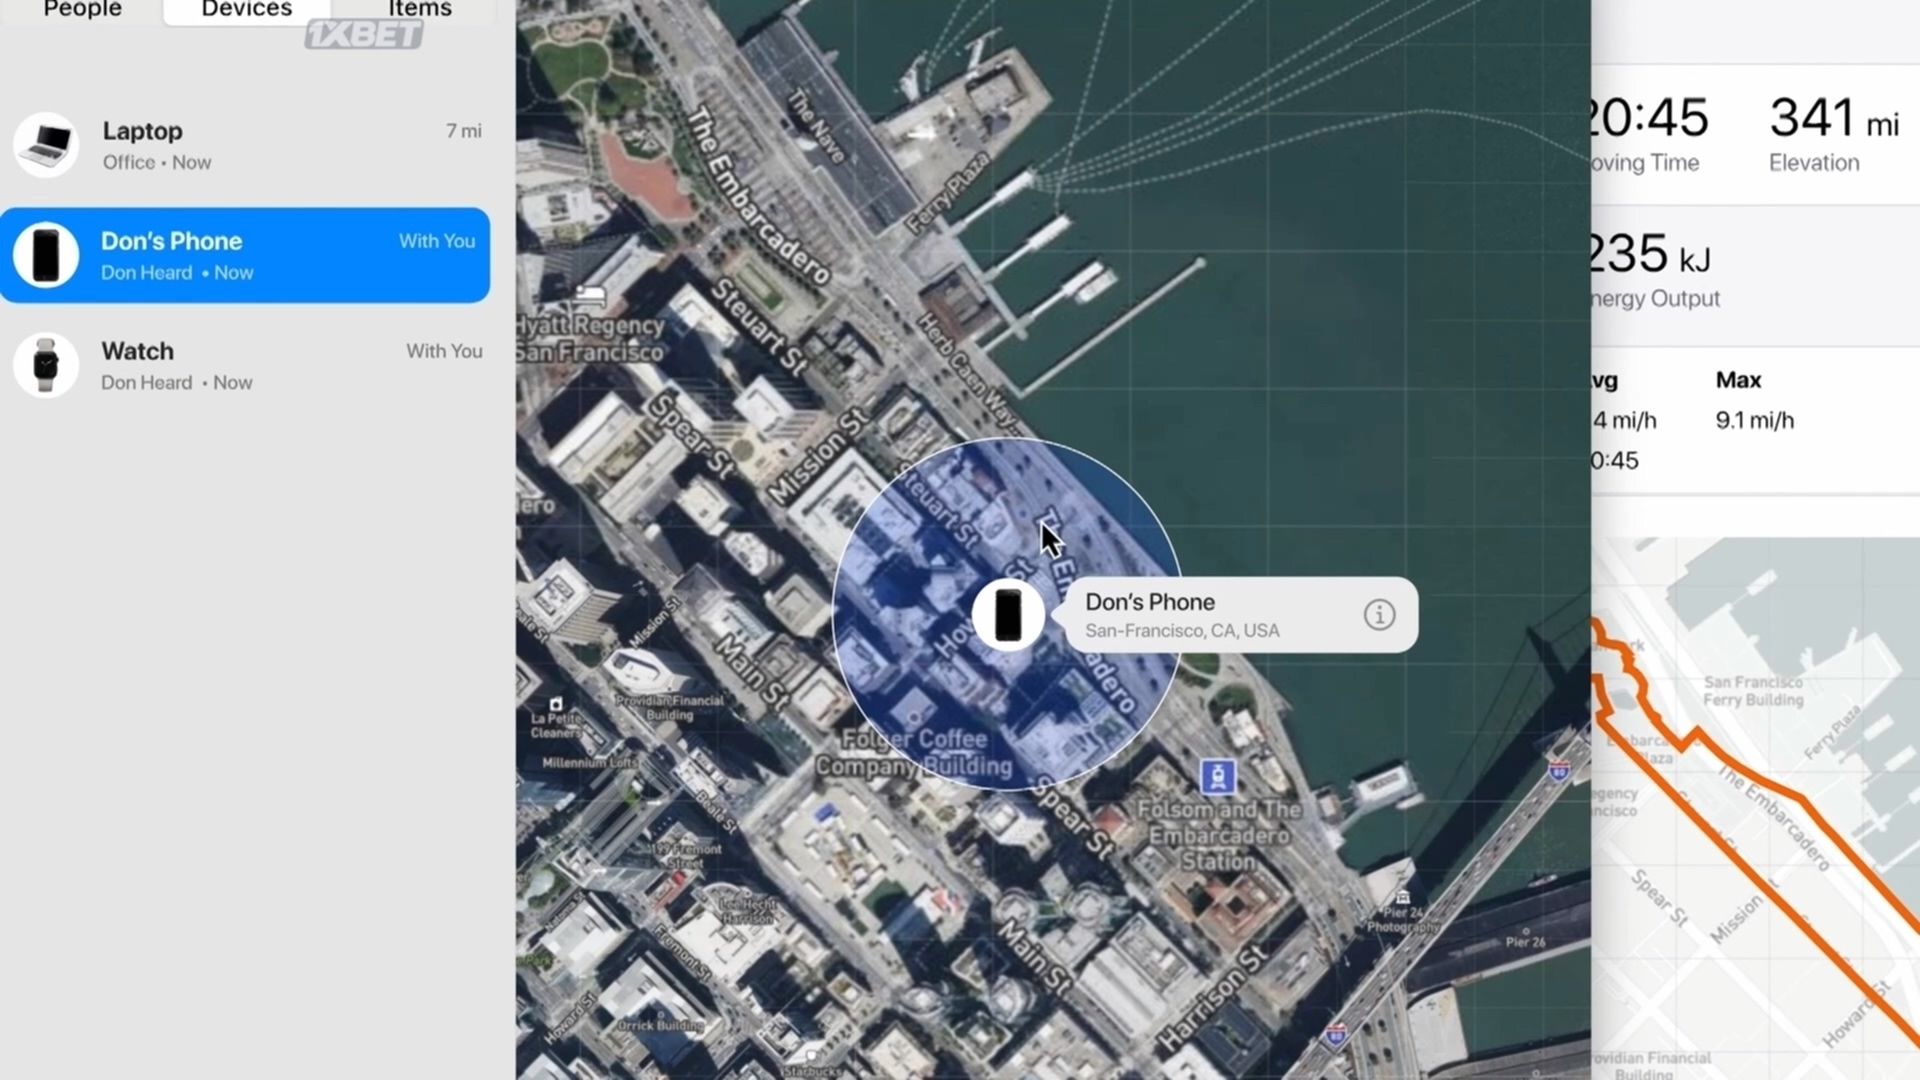Image resolution: width=1920 pixels, height=1080 pixels.
Task: Select the Laptop row in the device list
Action: tap(245, 145)
